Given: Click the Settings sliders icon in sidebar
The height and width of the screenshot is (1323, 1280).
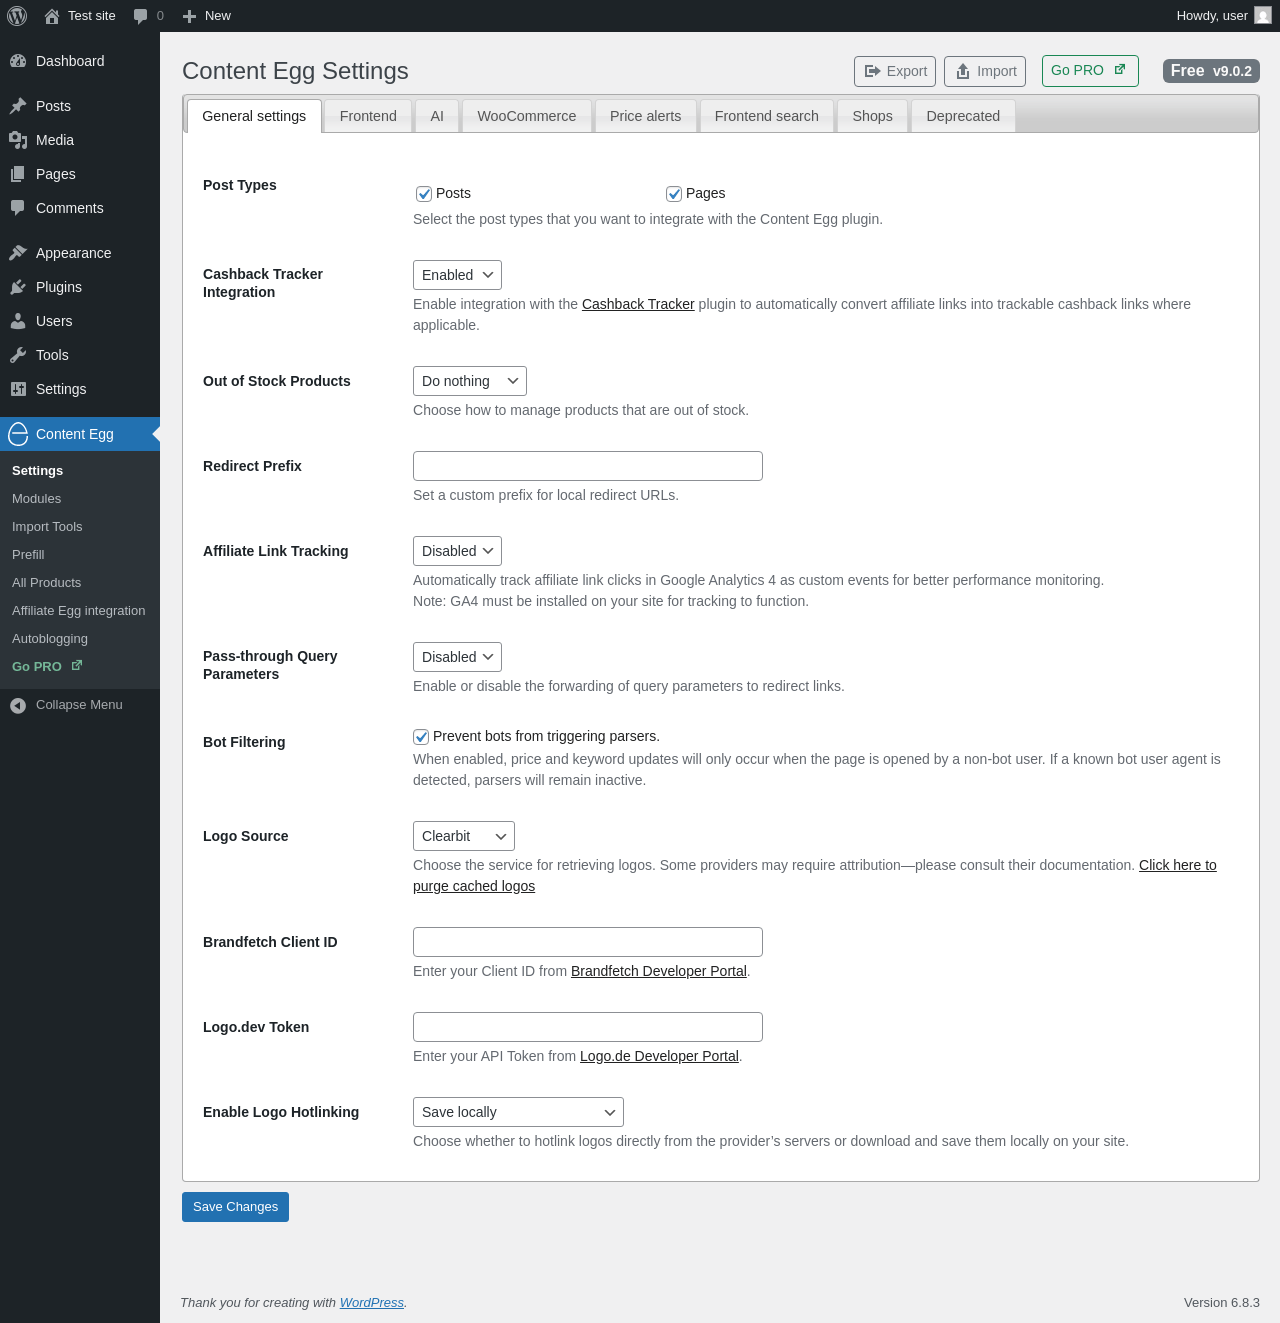Looking at the screenshot, I should pyautogui.click(x=18, y=389).
